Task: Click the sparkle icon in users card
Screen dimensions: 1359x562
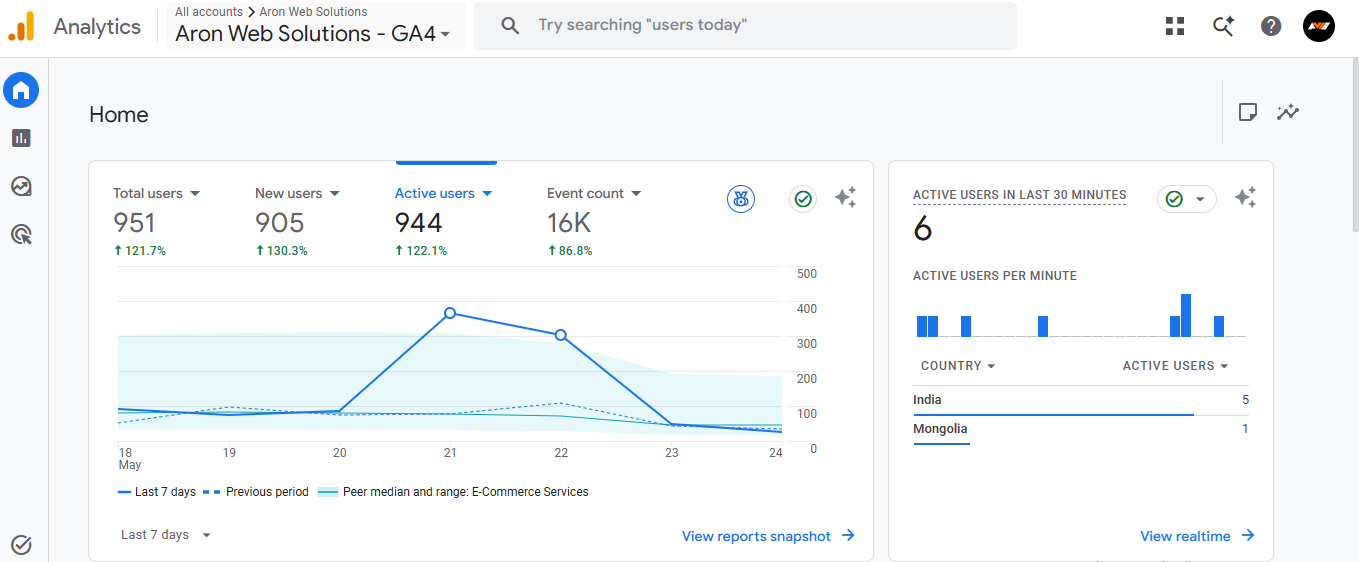Action: (x=845, y=198)
